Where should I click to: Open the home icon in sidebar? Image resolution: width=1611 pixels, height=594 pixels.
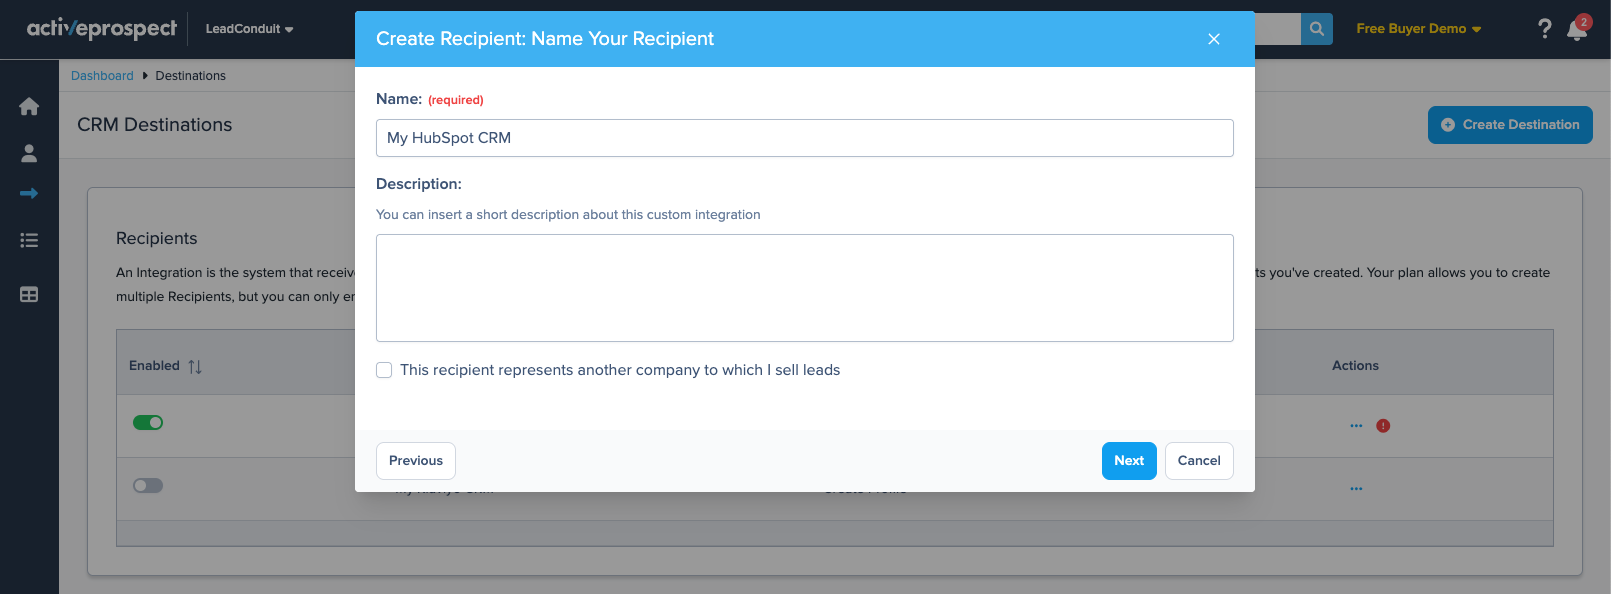pos(29,106)
